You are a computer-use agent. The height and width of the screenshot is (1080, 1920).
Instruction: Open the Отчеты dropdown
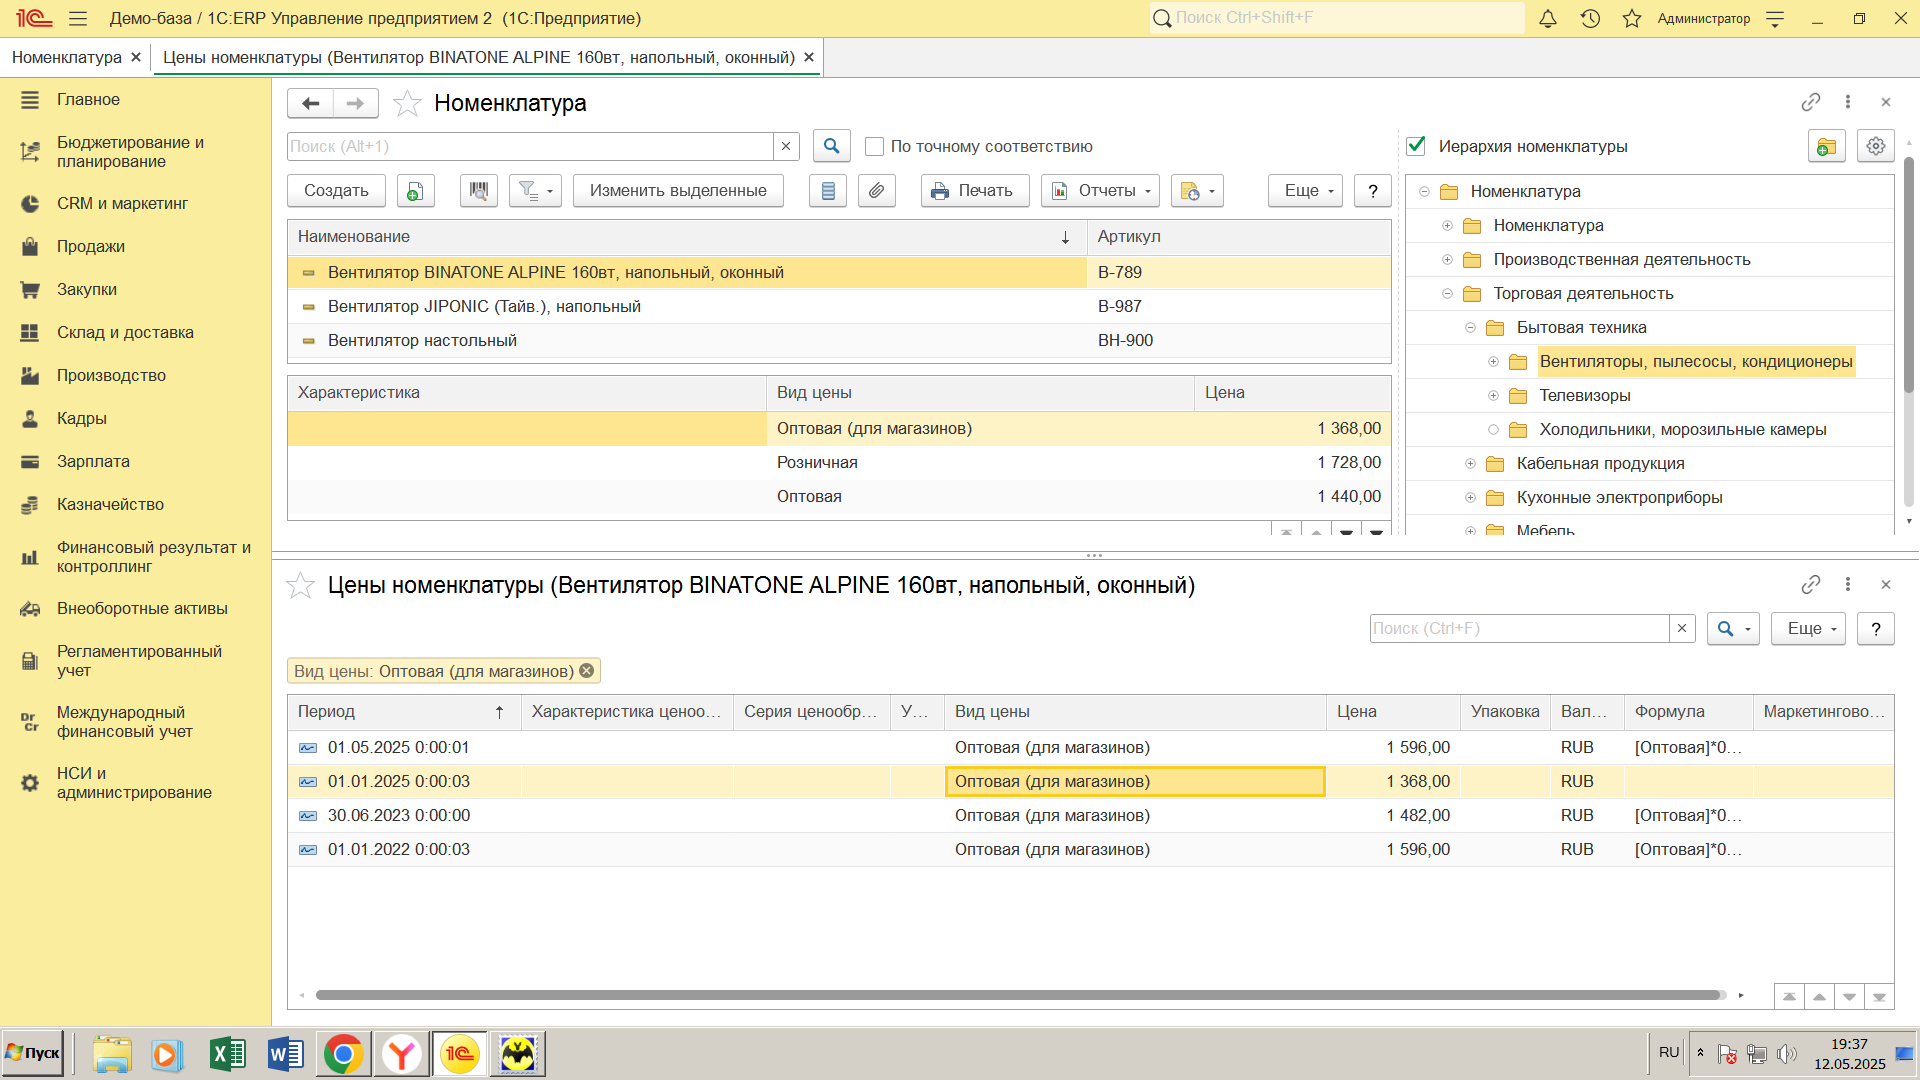(x=1100, y=191)
